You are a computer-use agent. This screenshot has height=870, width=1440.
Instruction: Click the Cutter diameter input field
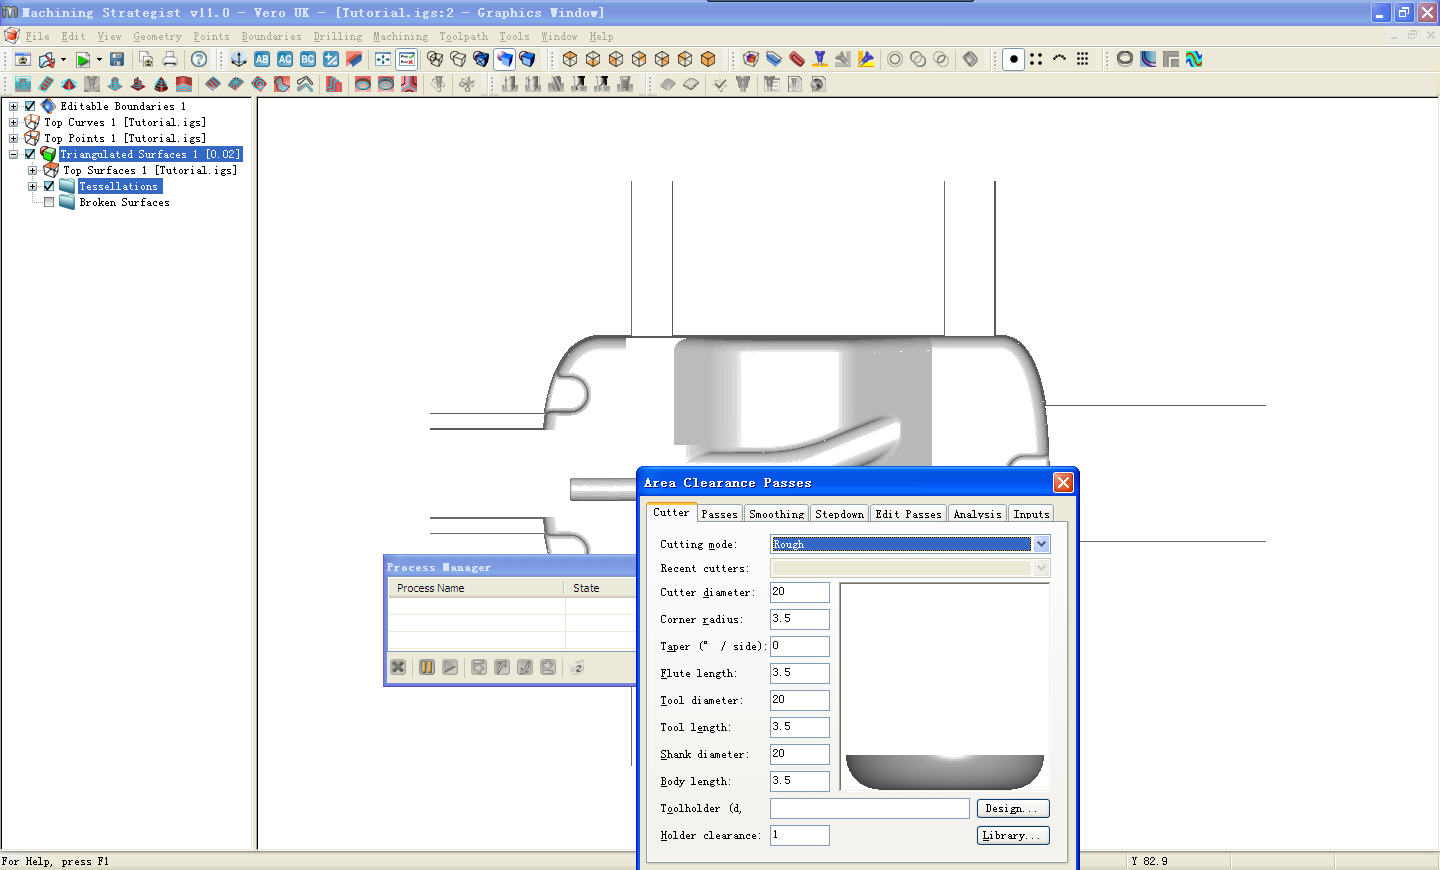[799, 592]
